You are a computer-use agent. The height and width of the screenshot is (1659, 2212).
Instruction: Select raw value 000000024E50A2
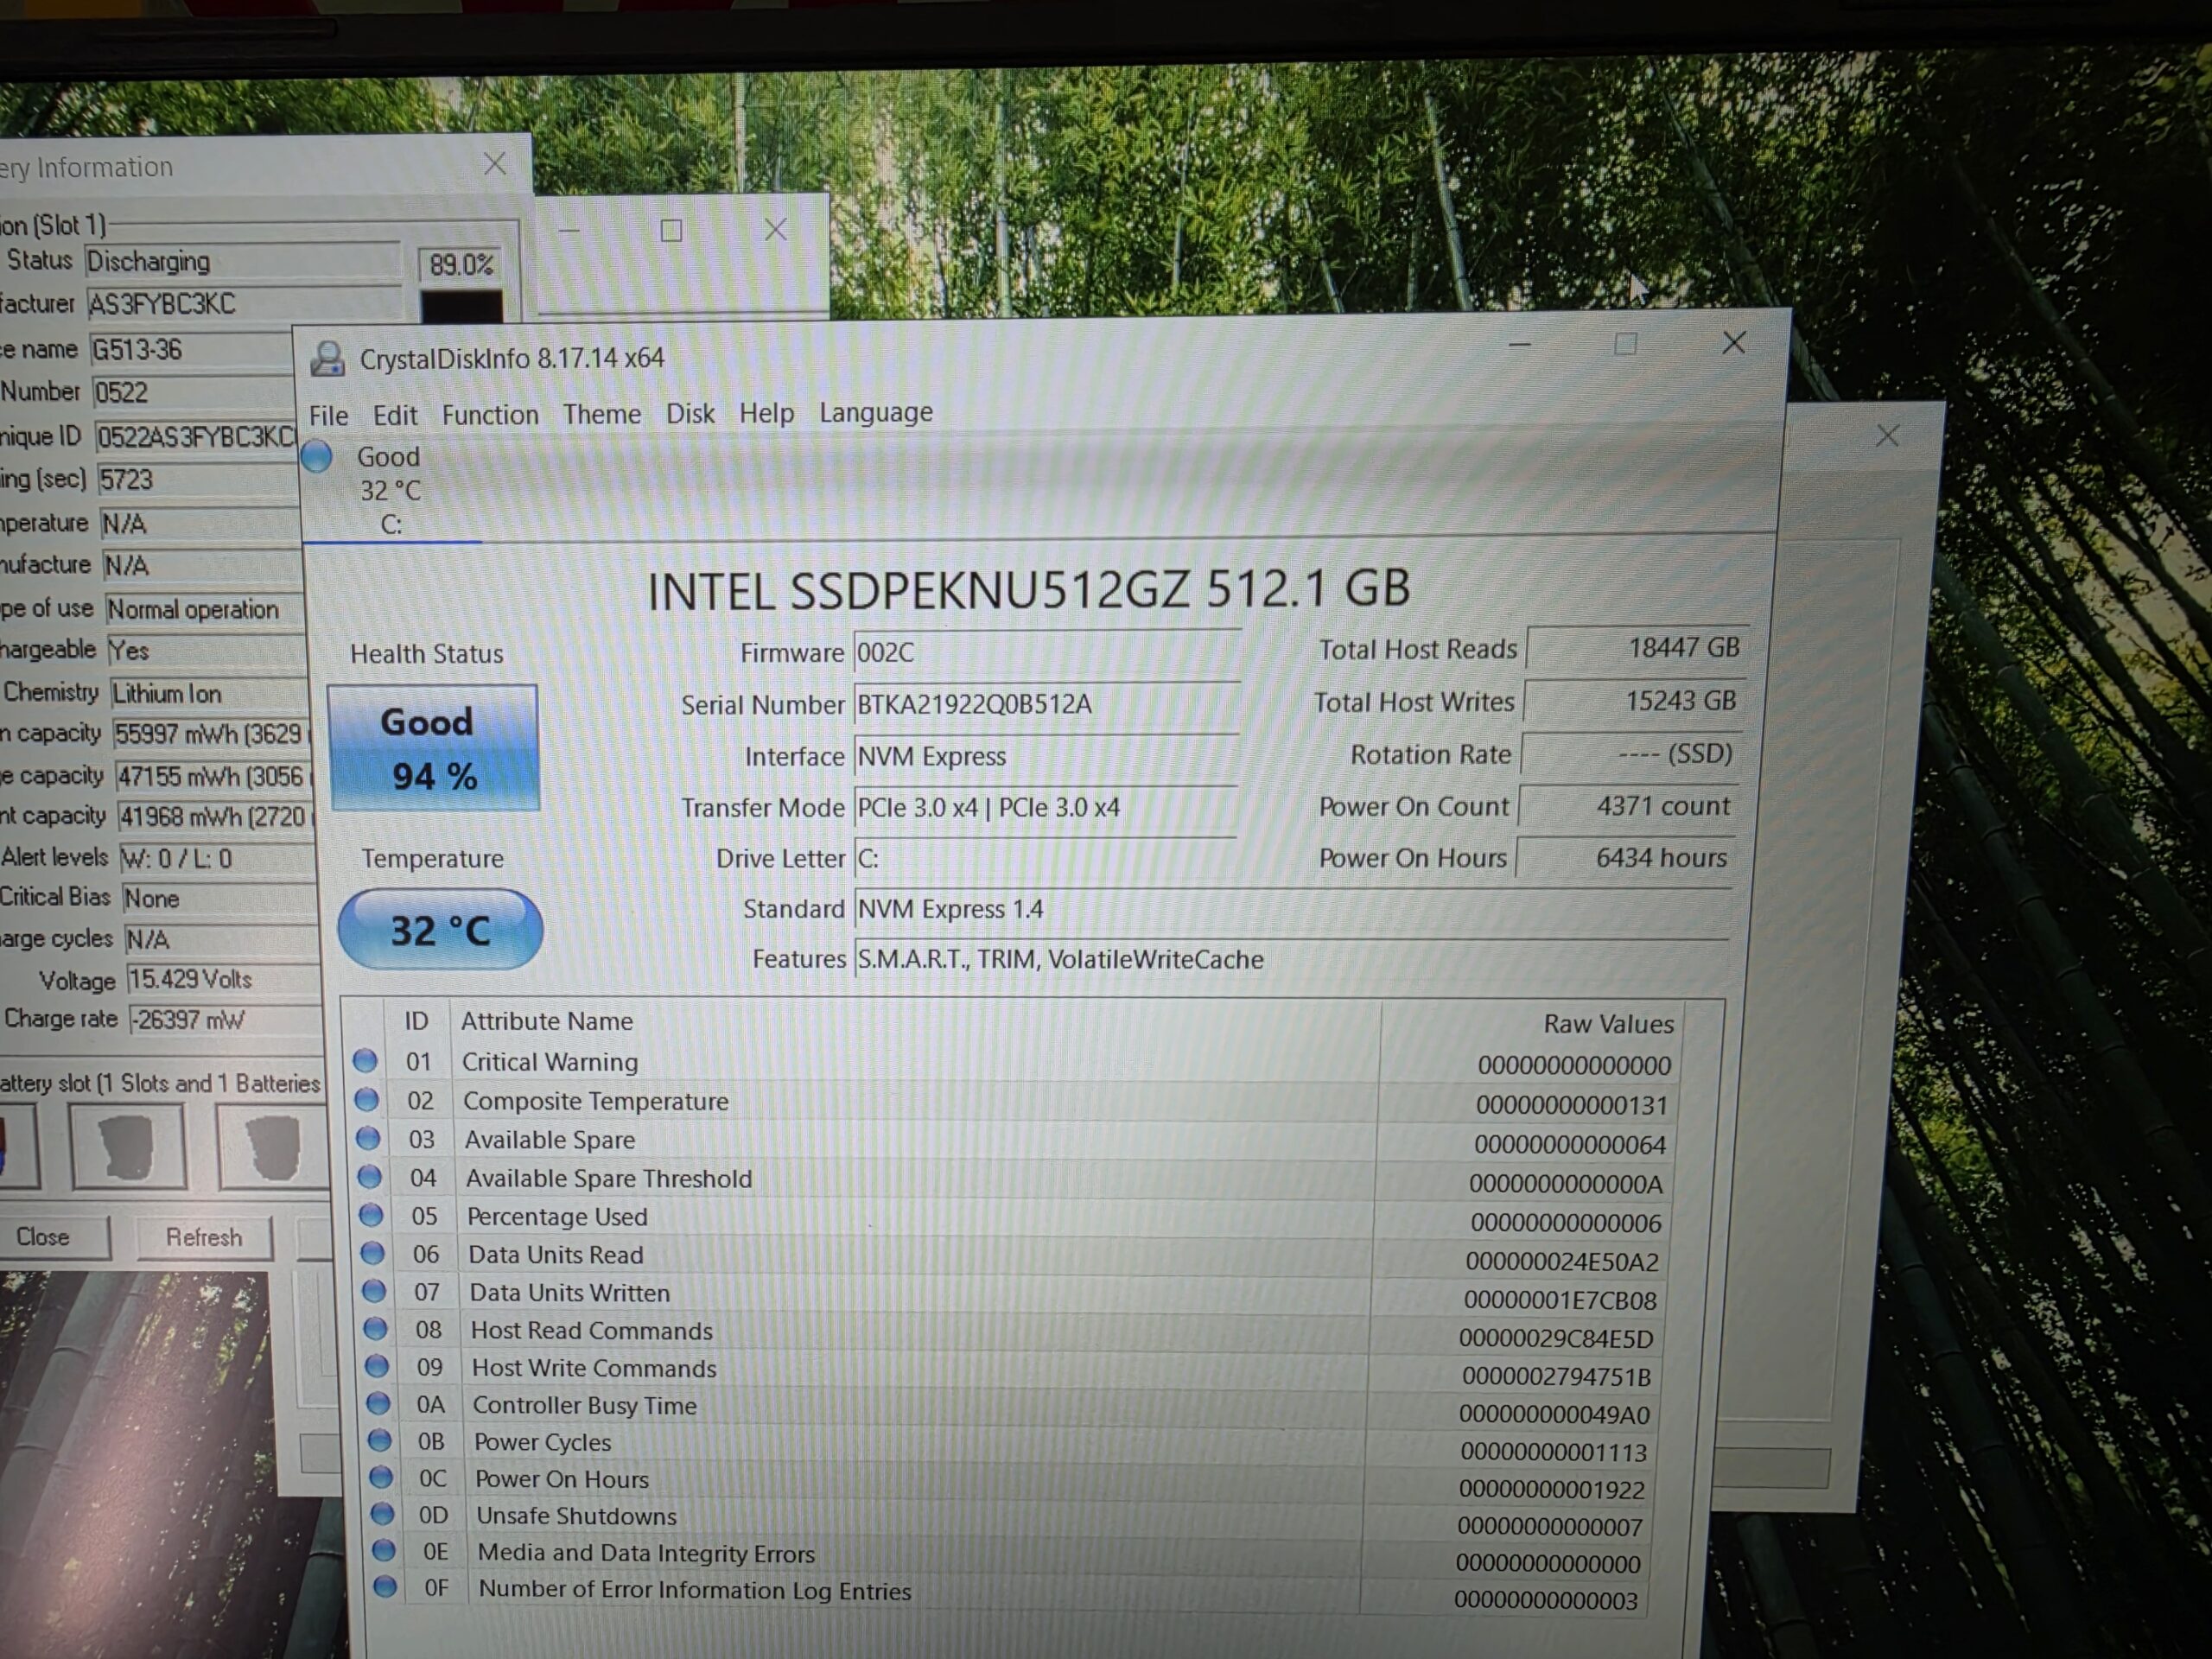[x=1562, y=1262]
